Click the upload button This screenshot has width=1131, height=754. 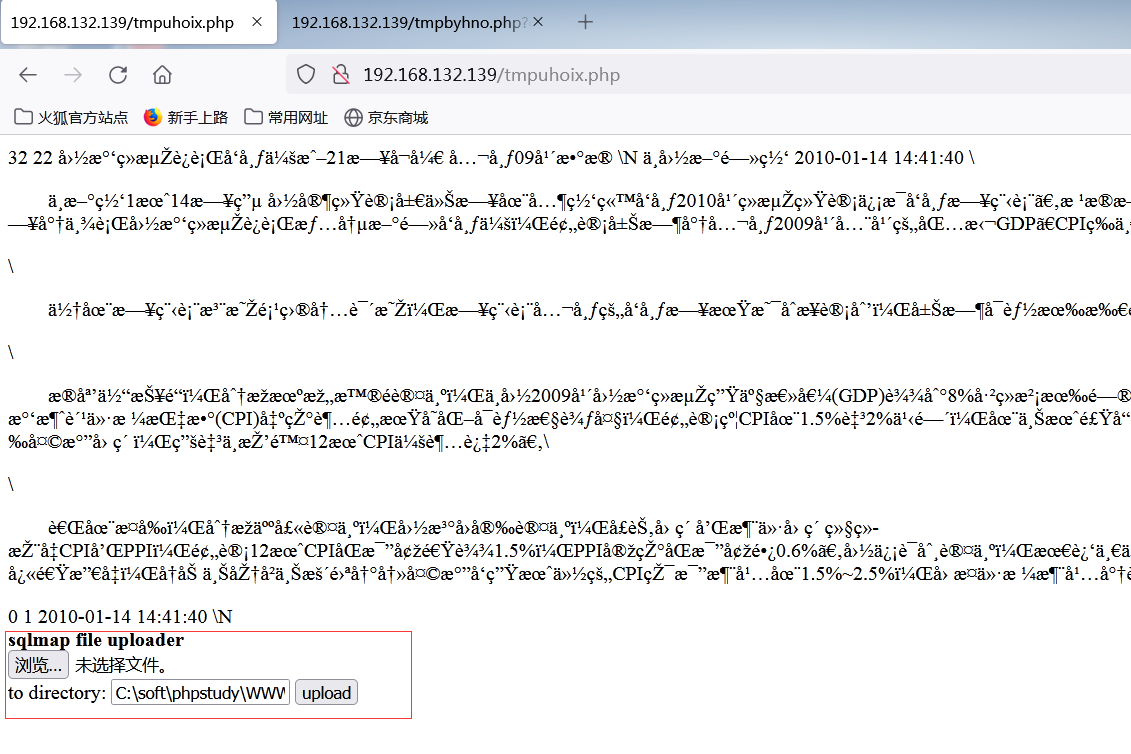[x=326, y=692]
